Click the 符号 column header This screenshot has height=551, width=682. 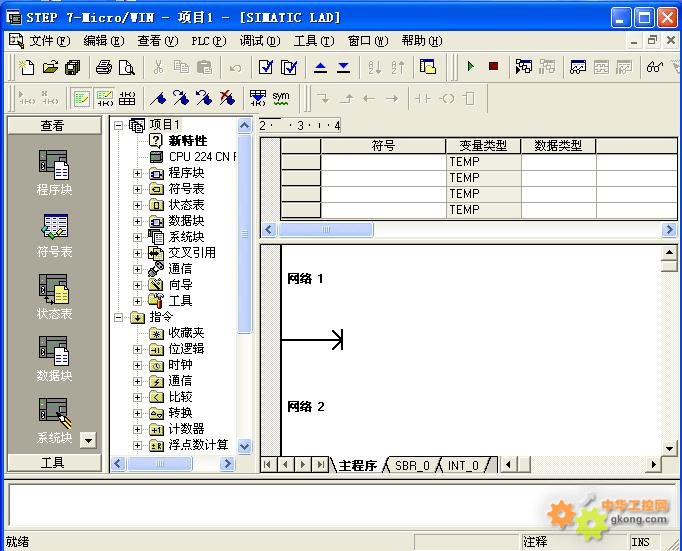pyautogui.click(x=383, y=146)
